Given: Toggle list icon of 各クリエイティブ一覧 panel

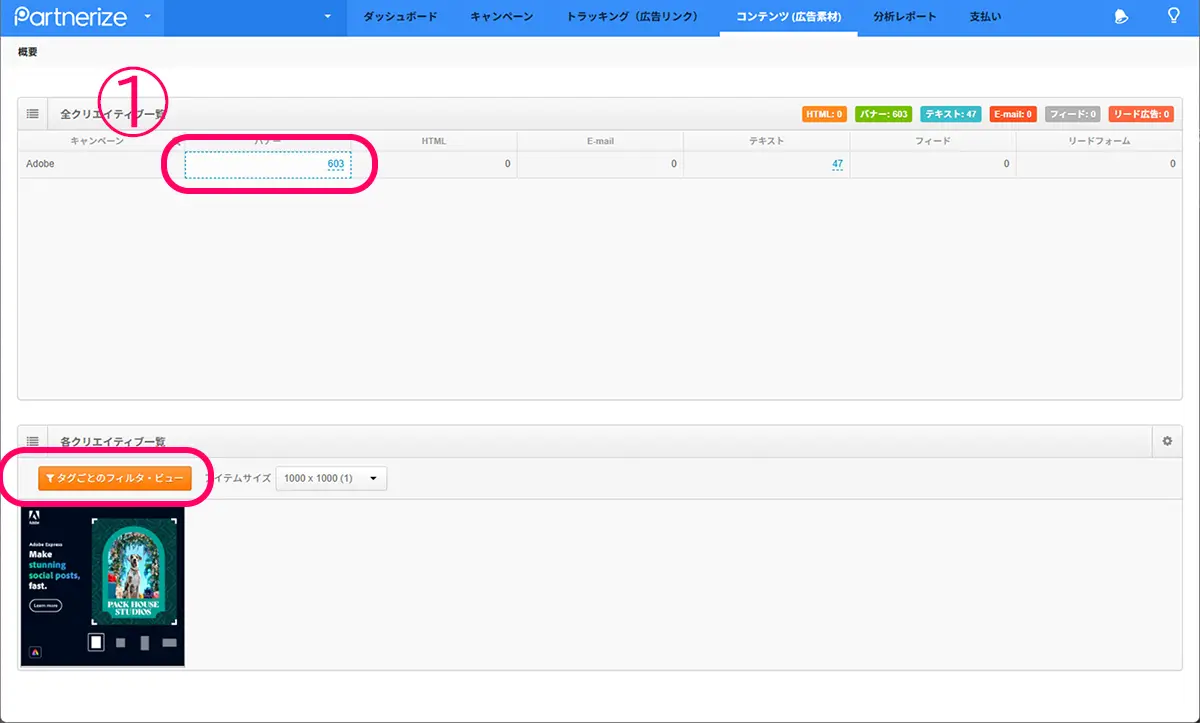Looking at the screenshot, I should [x=33, y=441].
